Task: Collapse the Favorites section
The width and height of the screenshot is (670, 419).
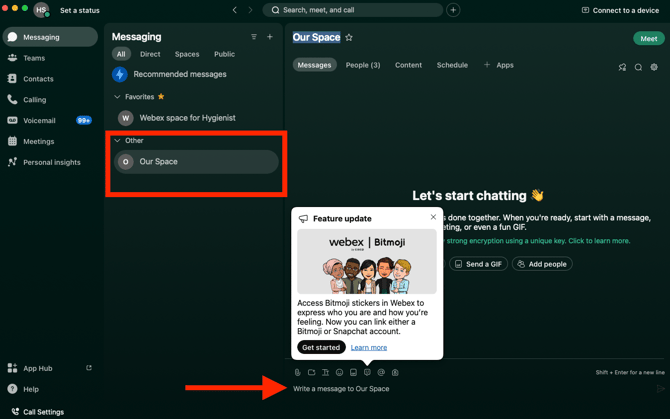Action: coord(117,97)
